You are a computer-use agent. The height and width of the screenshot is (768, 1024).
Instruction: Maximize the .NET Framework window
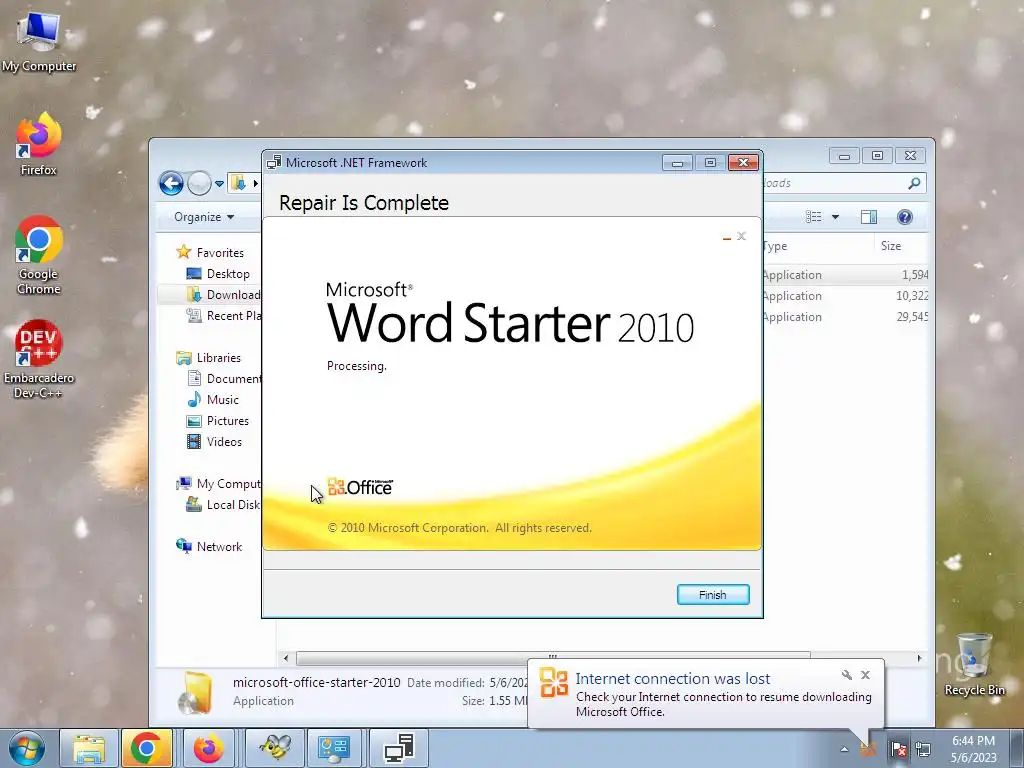710,163
